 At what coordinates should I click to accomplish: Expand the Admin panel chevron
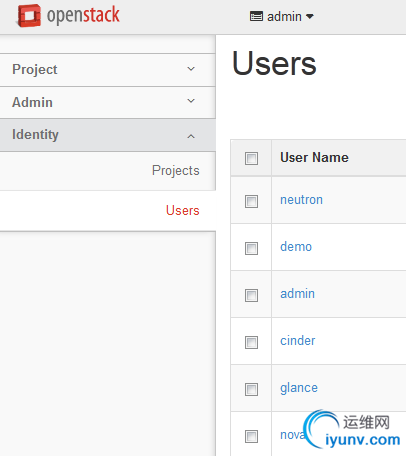point(191,101)
